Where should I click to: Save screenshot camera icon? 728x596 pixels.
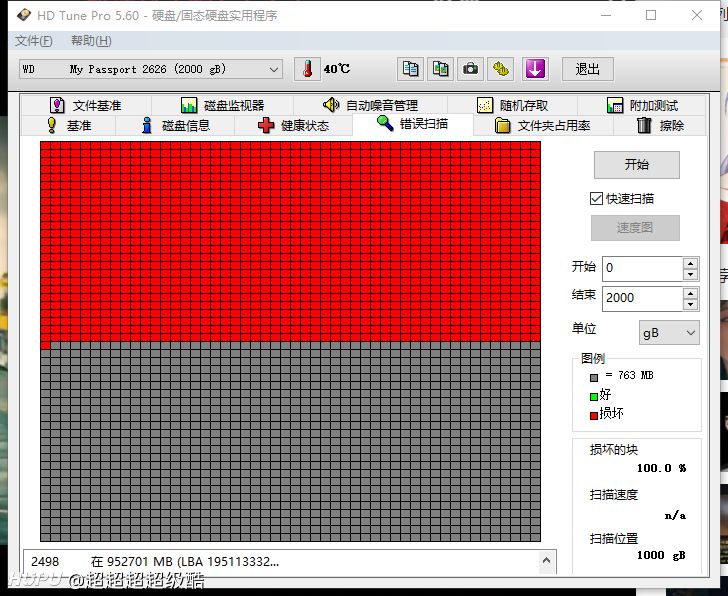(x=470, y=69)
